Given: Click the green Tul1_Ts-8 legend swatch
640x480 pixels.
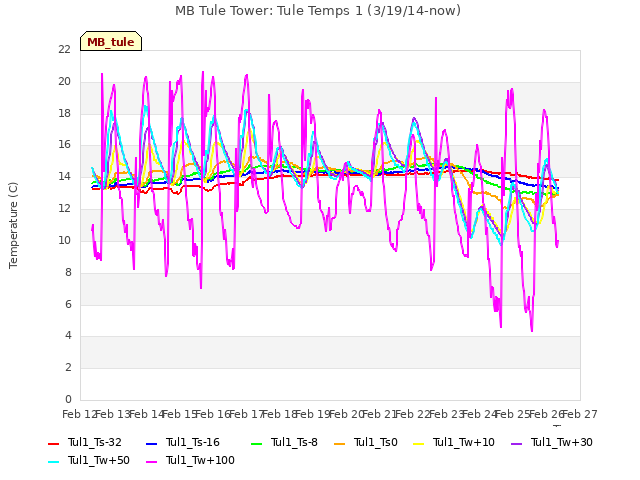Looking at the screenshot, I should (x=257, y=443).
